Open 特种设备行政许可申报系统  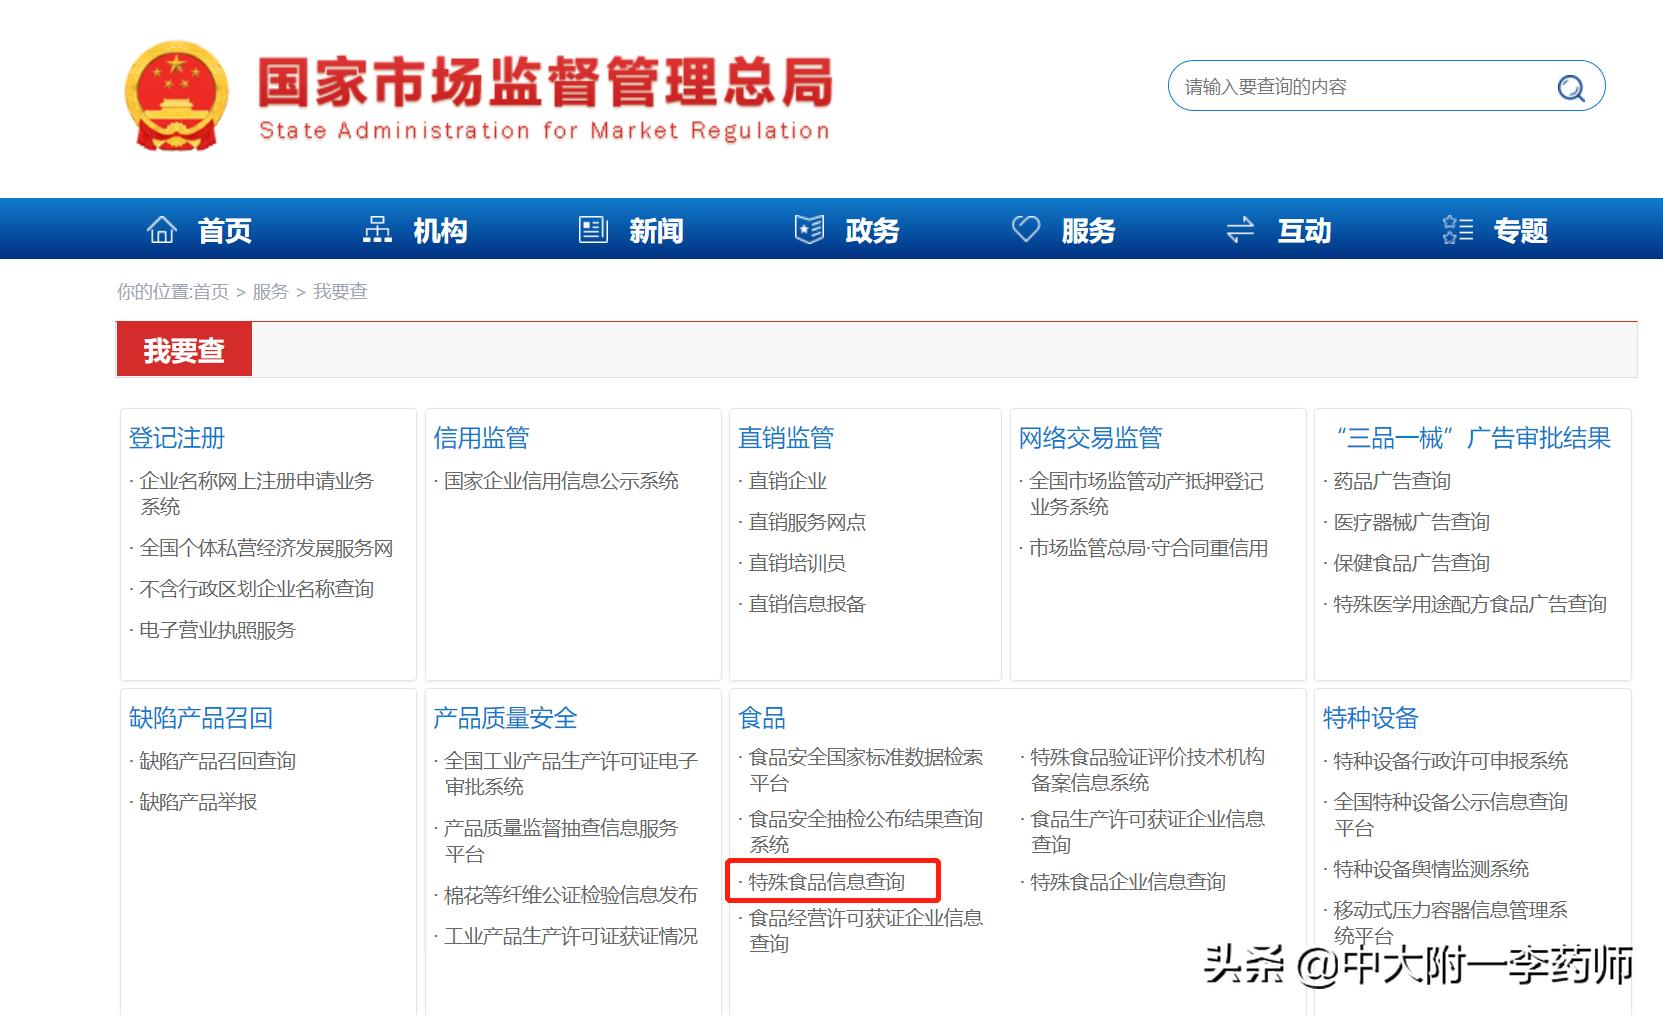click(x=1448, y=760)
